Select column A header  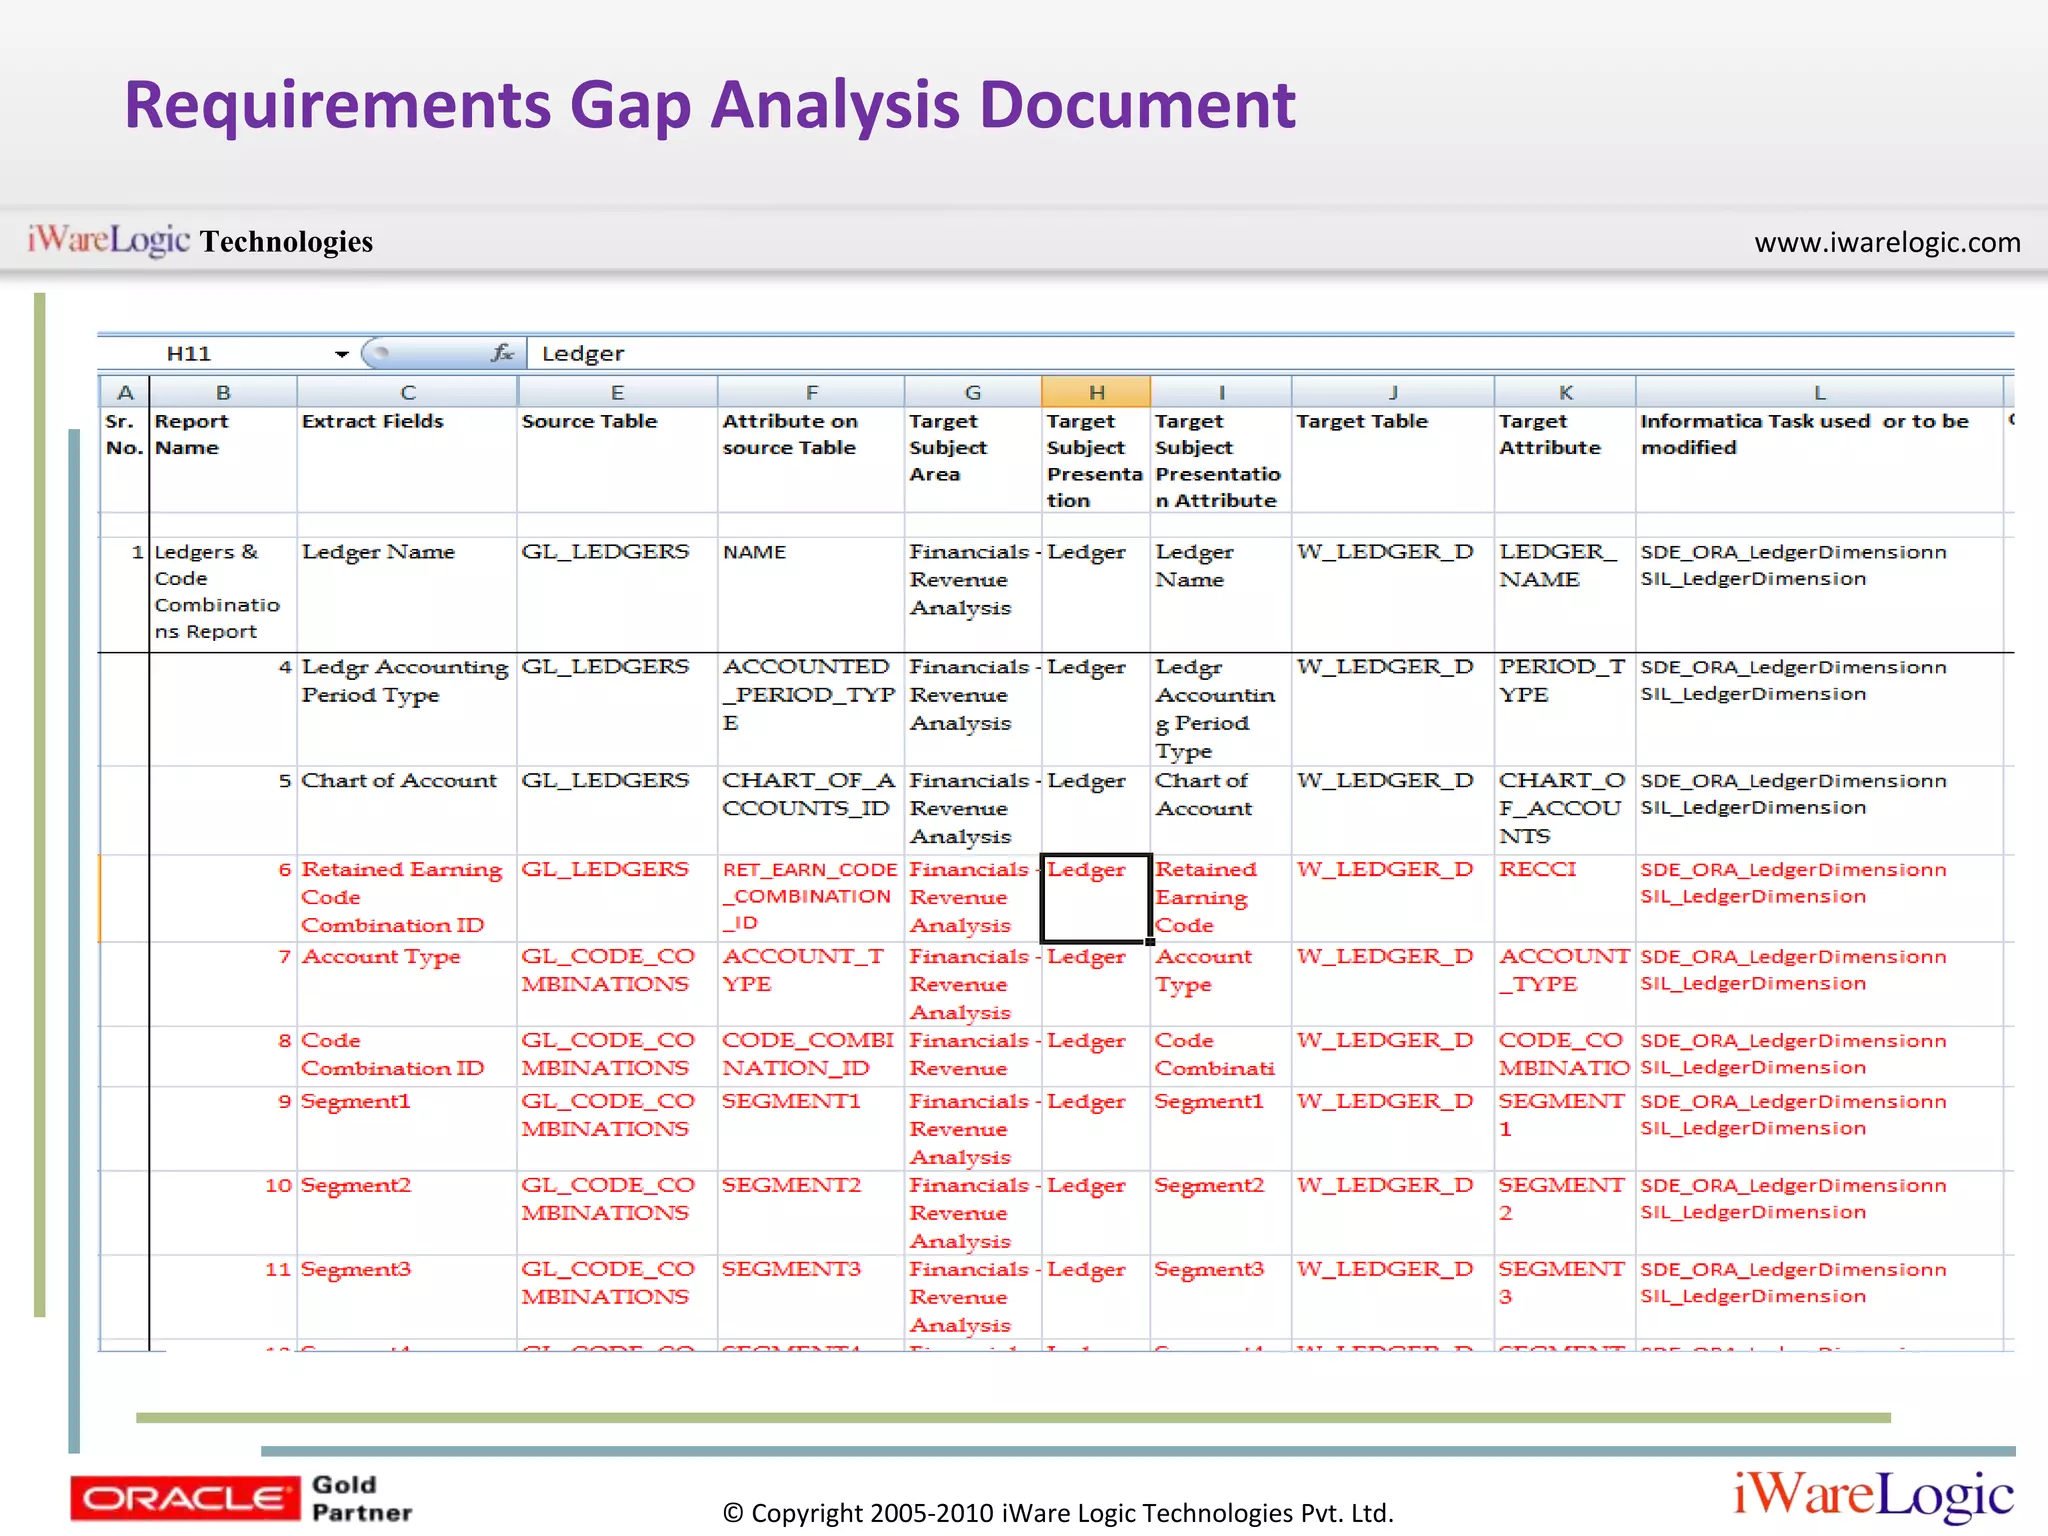pyautogui.click(x=125, y=392)
